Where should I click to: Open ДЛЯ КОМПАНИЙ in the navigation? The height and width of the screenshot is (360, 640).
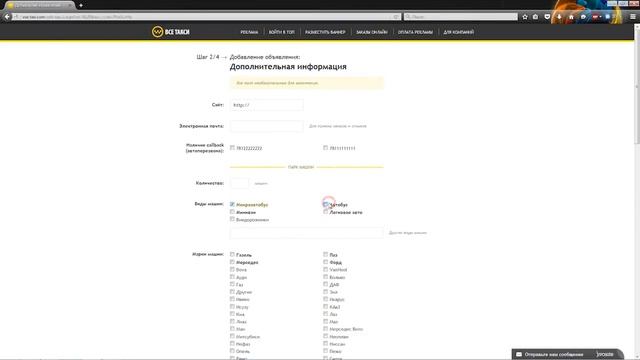click(x=458, y=32)
